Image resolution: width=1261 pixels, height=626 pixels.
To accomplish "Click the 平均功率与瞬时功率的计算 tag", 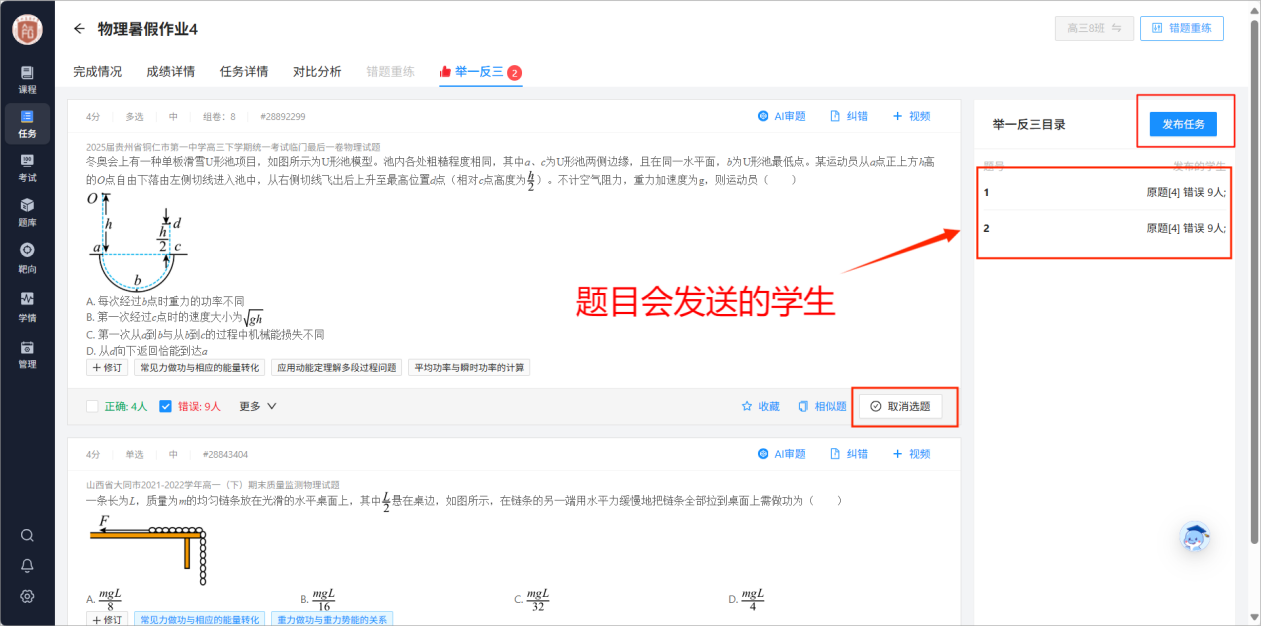I will (469, 368).
